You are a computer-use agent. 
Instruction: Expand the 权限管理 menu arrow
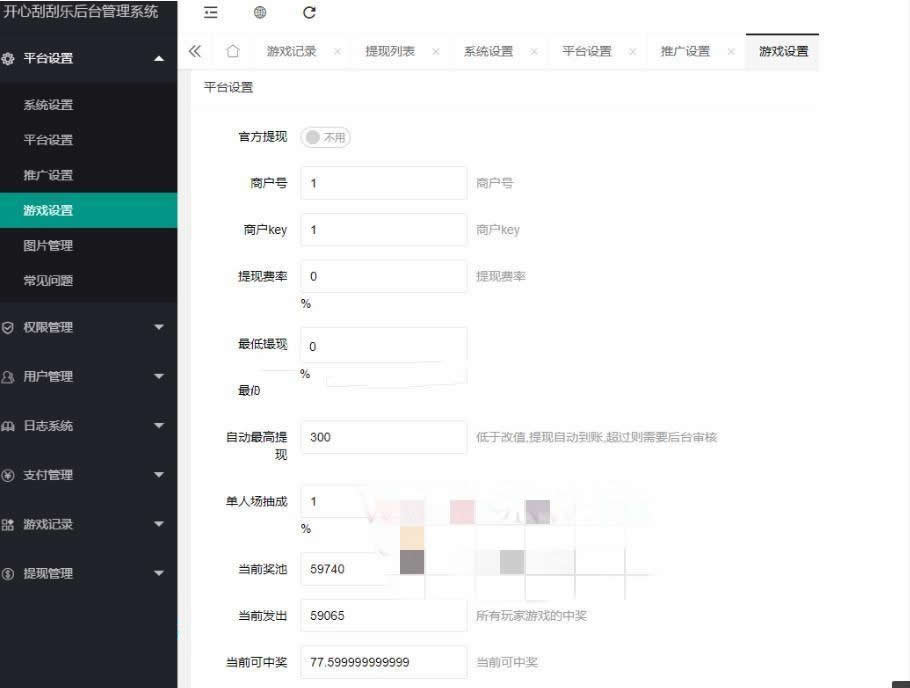[159, 327]
